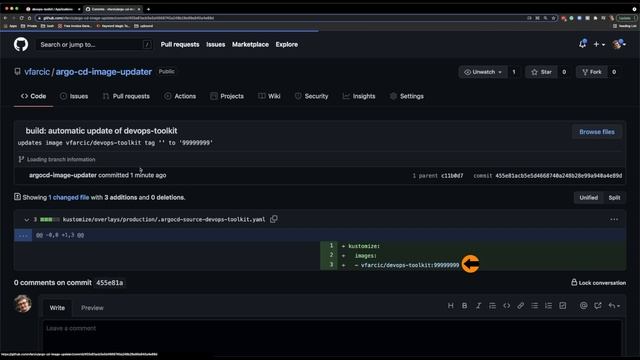Switch to the Projects tab
This screenshot has width=640, height=360.
pos(227,96)
